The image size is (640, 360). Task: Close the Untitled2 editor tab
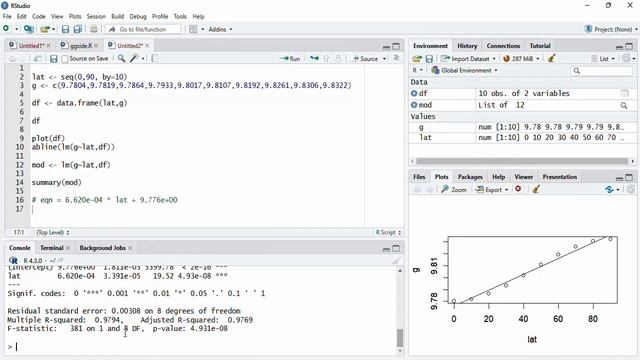[x=147, y=46]
